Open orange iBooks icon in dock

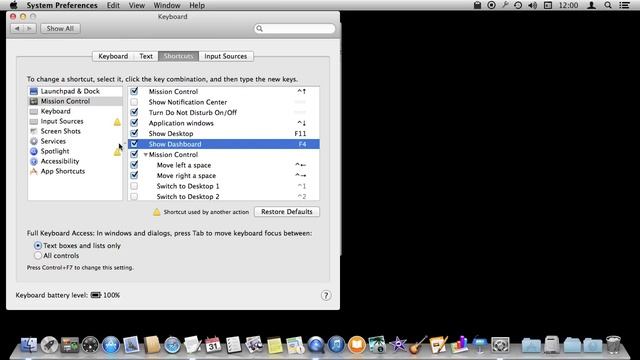(356, 344)
